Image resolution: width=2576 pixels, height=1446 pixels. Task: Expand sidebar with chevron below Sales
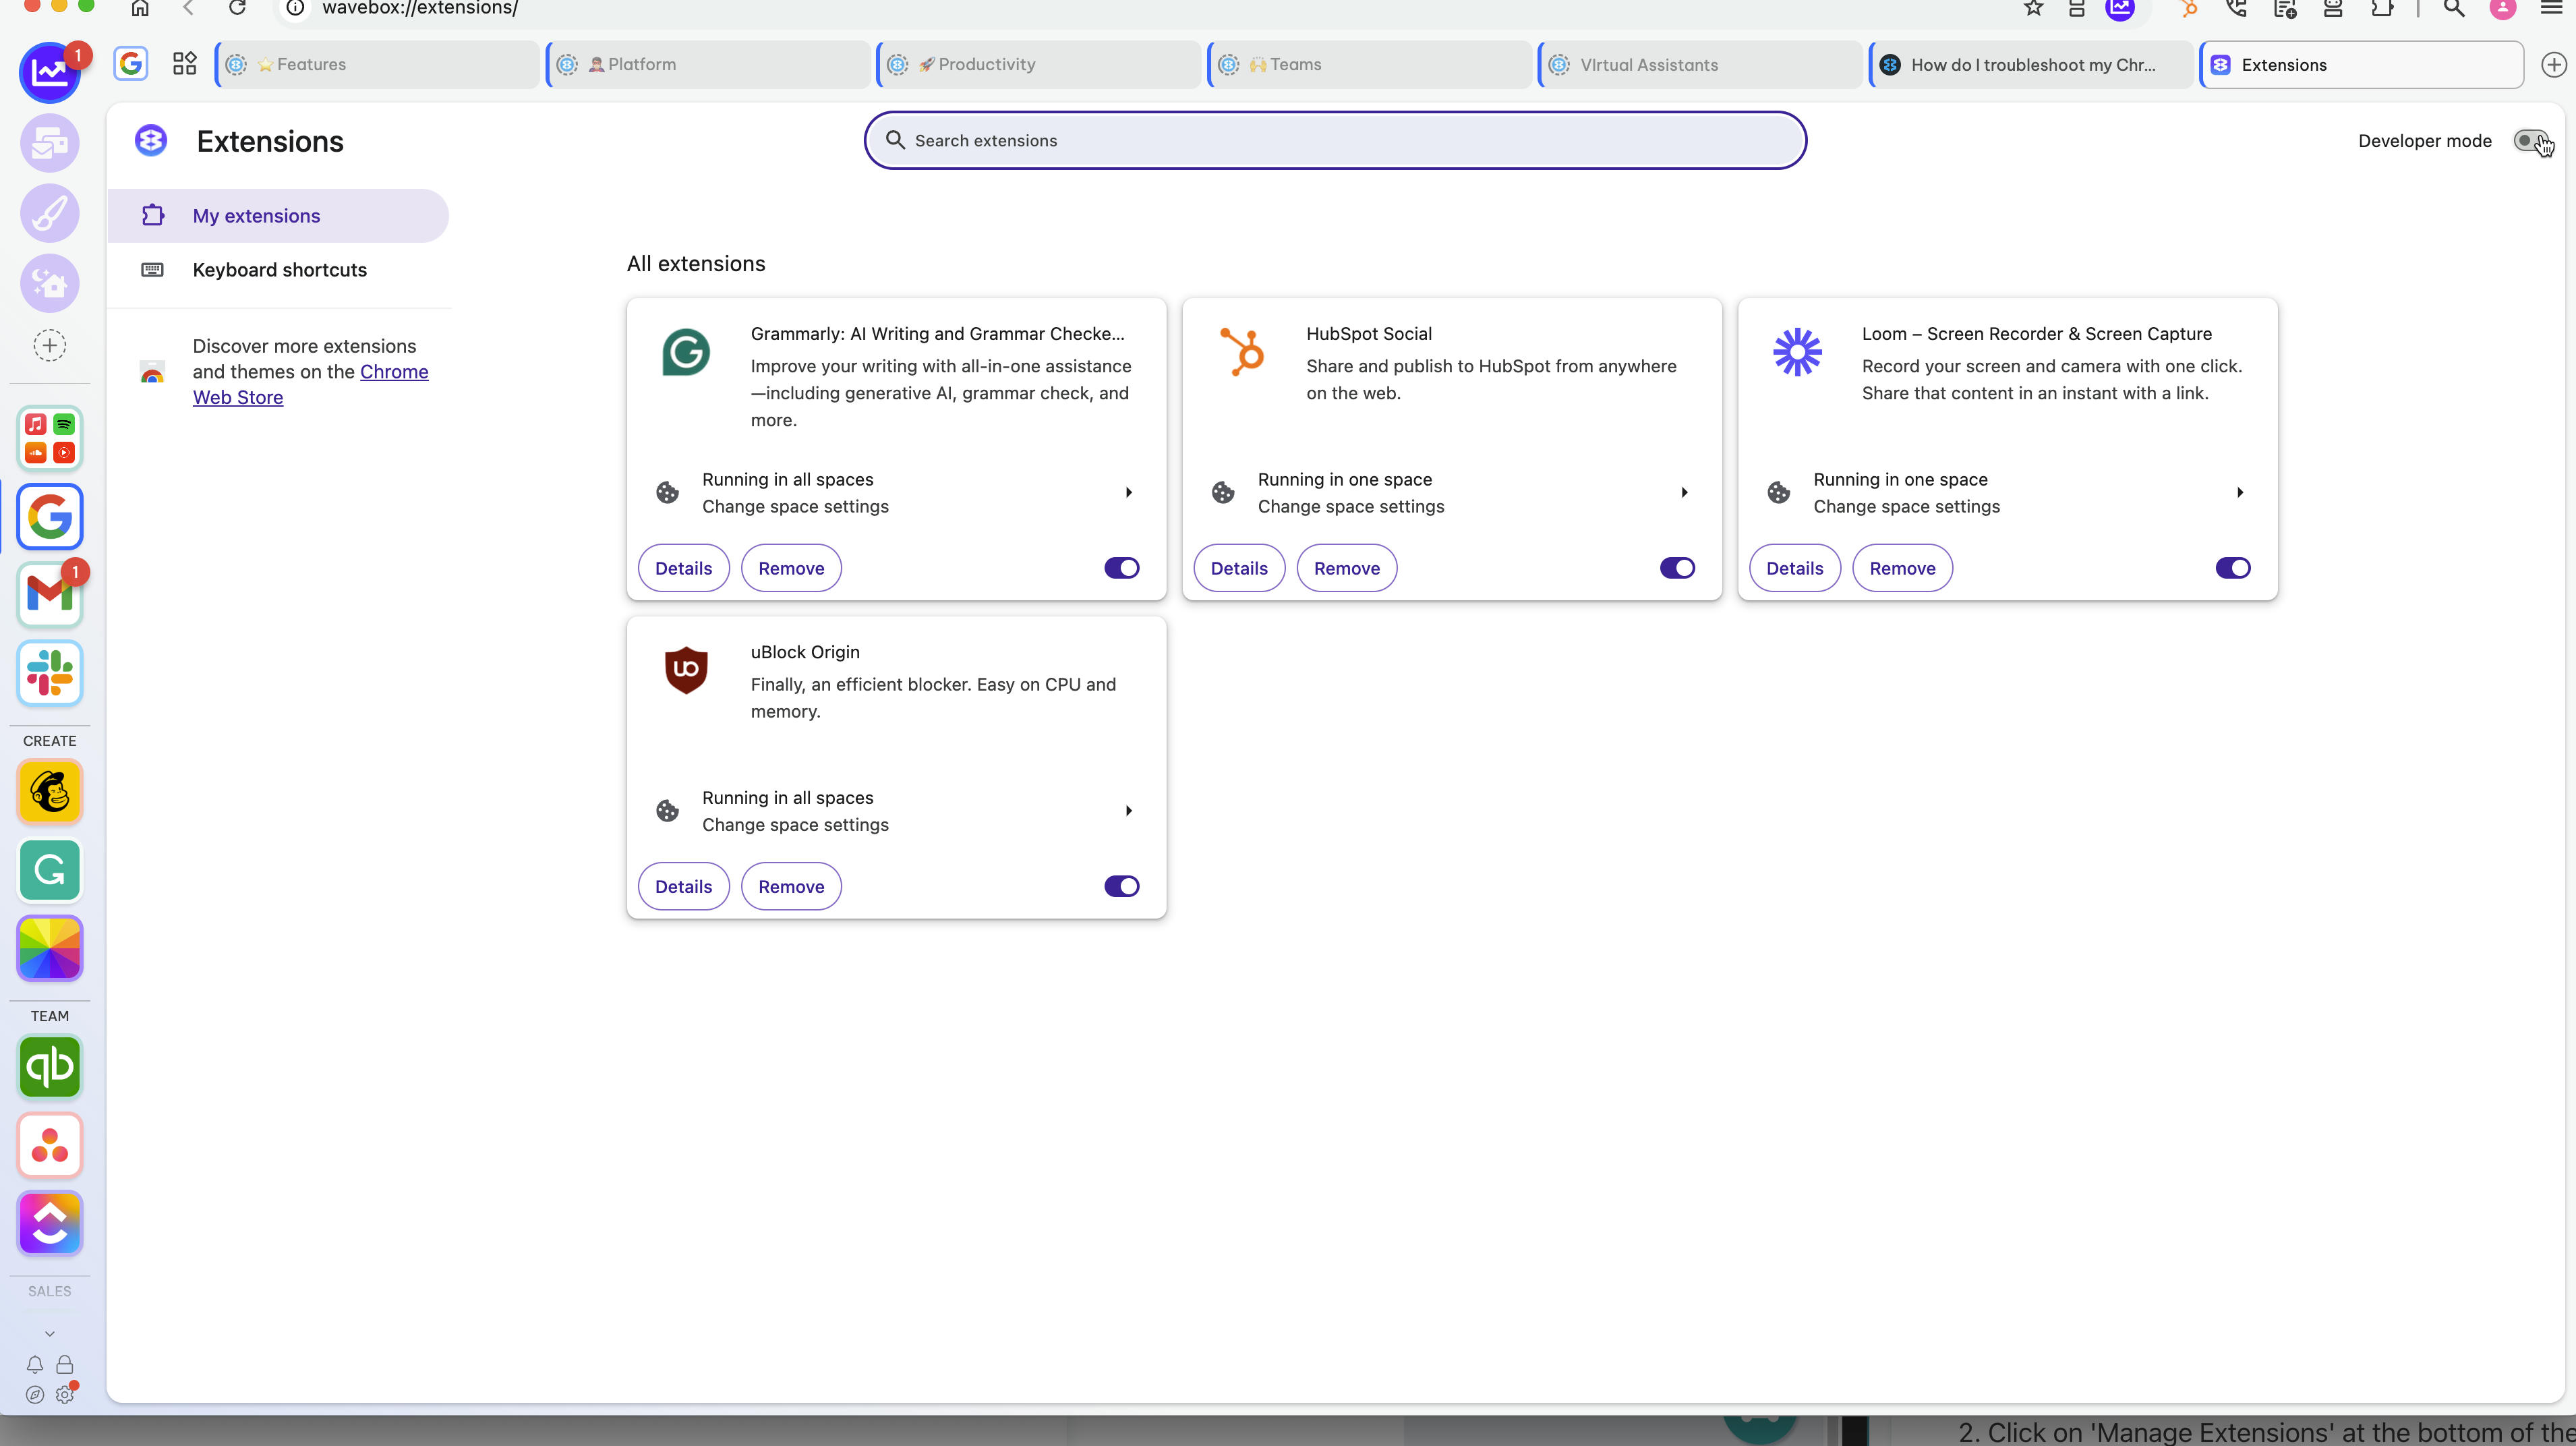pyautogui.click(x=49, y=1333)
